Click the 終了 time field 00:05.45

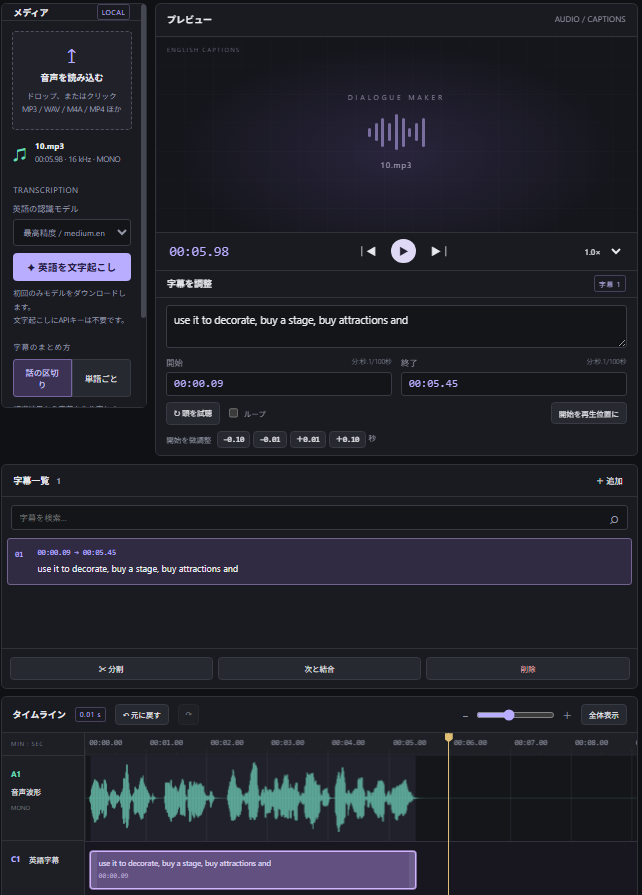[x=514, y=384]
